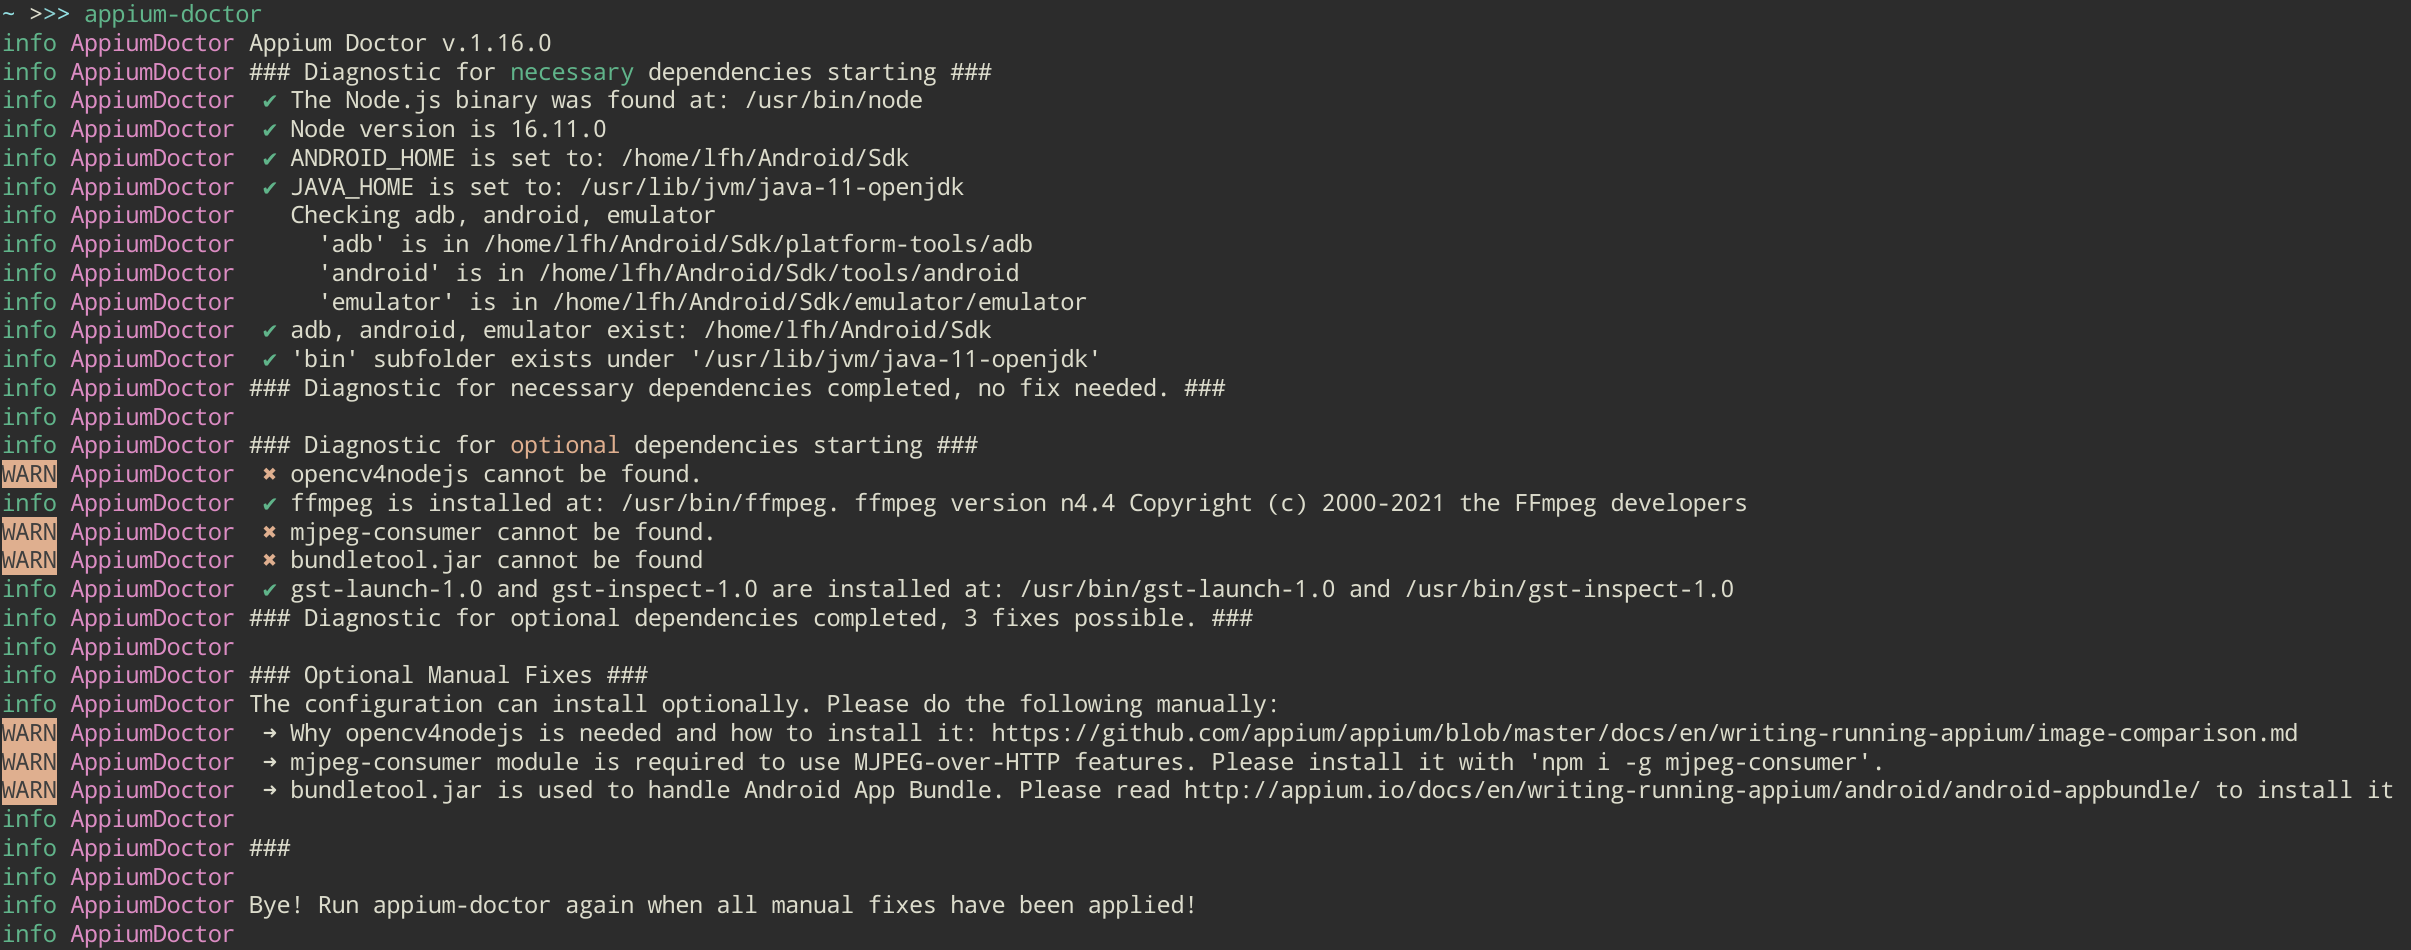The image size is (2411, 950).
Task: Click the green word "necessary"
Action: (x=571, y=73)
